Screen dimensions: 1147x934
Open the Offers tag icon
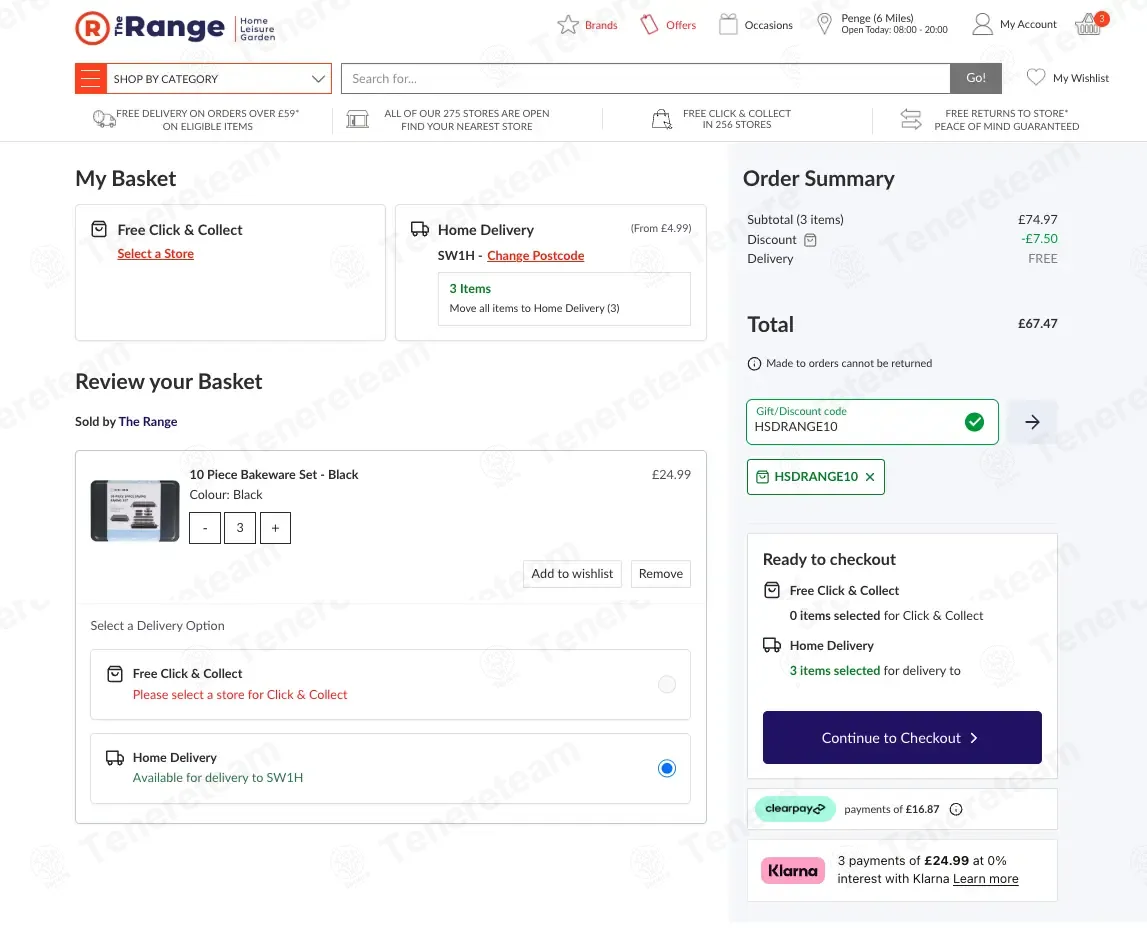click(649, 25)
